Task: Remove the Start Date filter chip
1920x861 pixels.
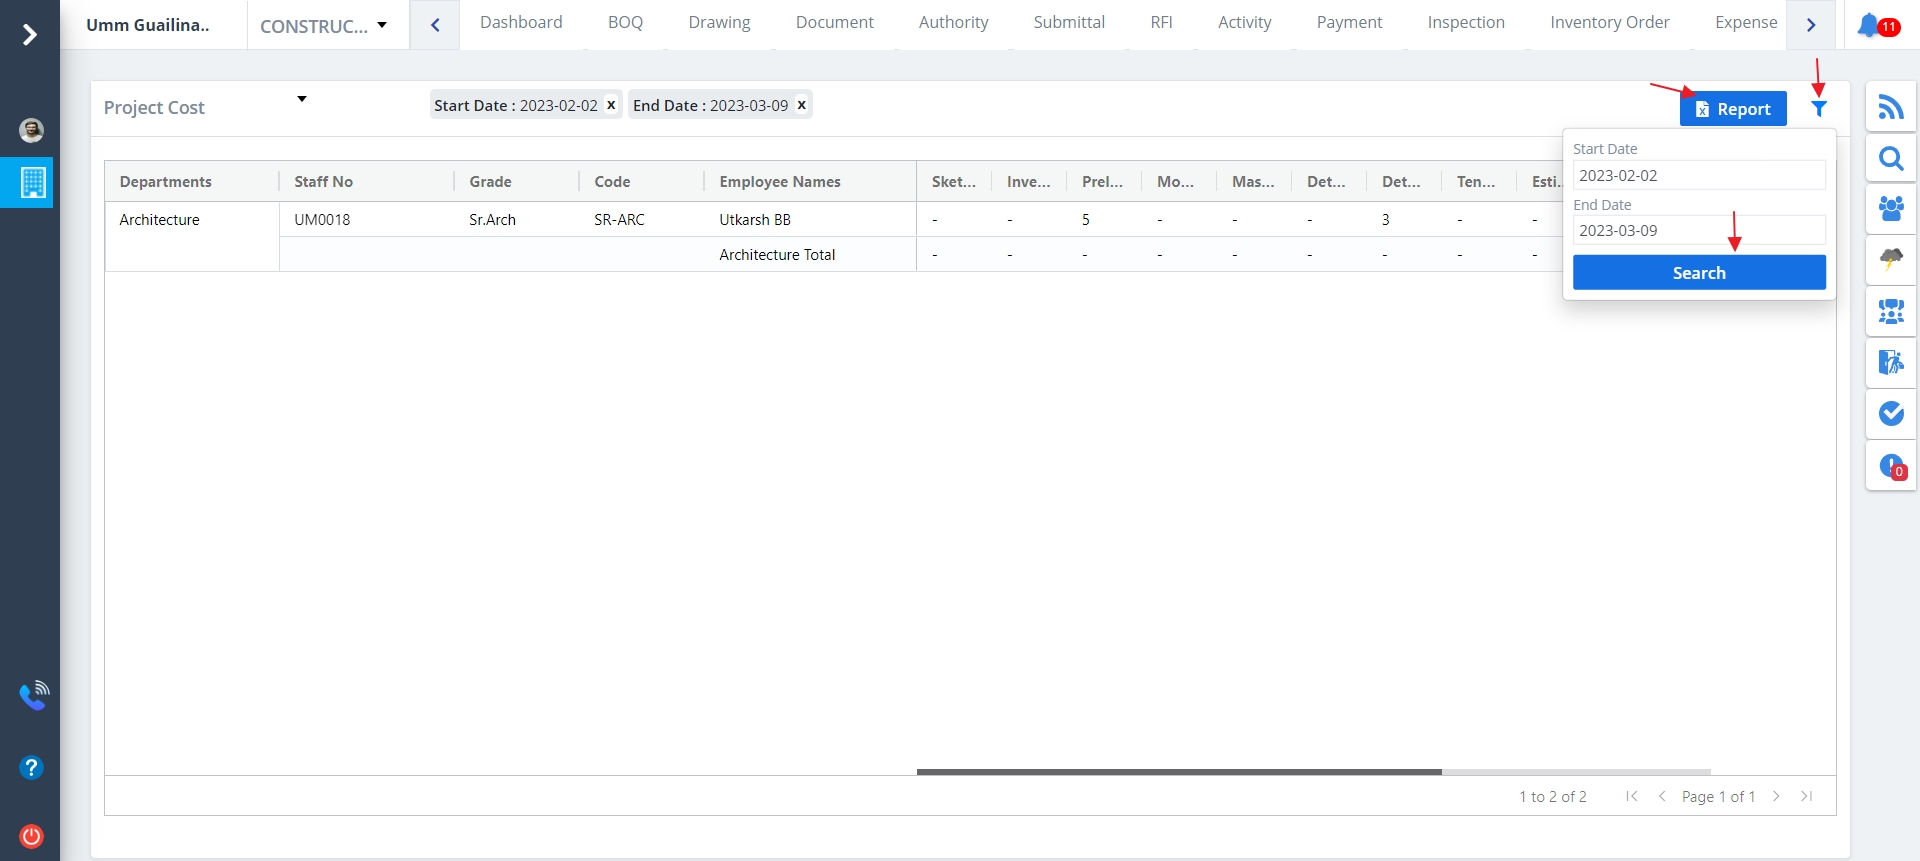Action: 611,105
